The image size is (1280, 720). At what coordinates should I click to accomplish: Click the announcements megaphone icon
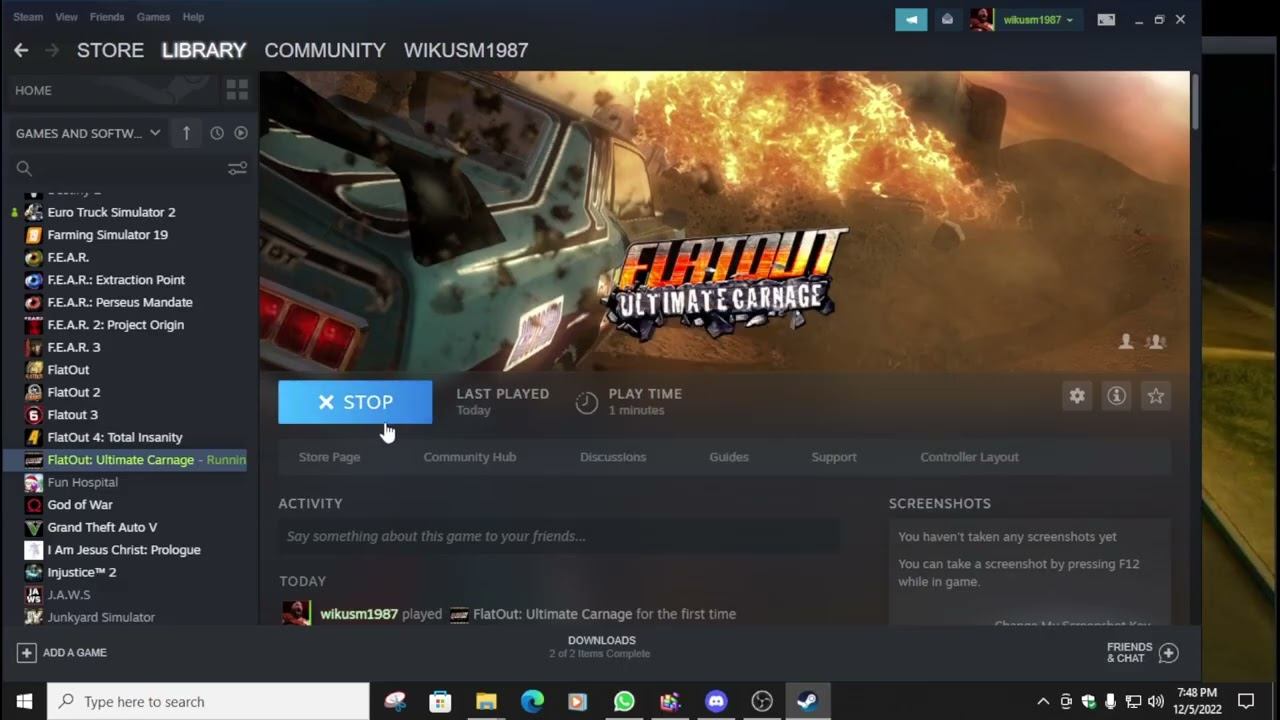[x=911, y=19]
